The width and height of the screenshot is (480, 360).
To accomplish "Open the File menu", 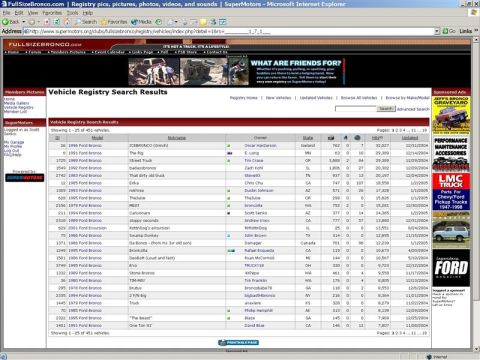I will (6, 13).
